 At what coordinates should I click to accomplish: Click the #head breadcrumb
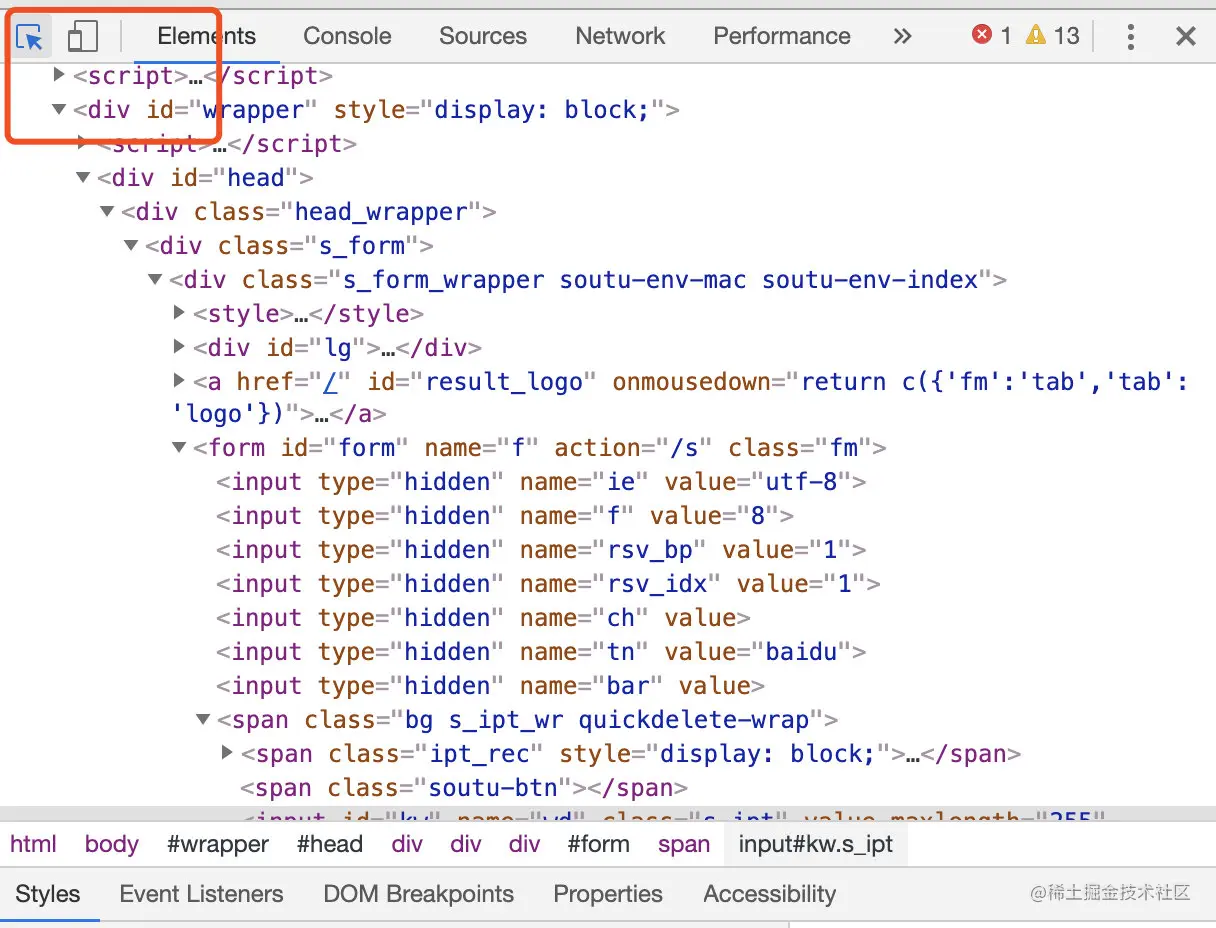(329, 844)
